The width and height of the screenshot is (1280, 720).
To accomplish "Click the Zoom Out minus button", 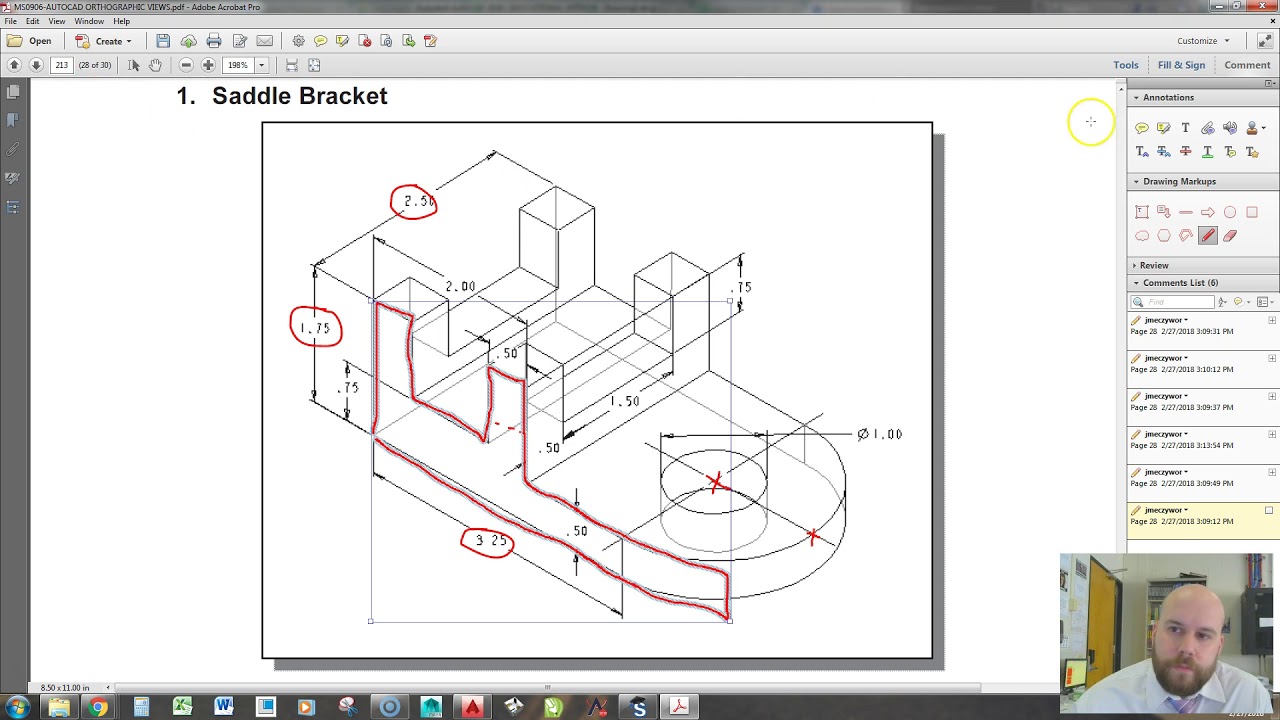I will tap(186, 65).
